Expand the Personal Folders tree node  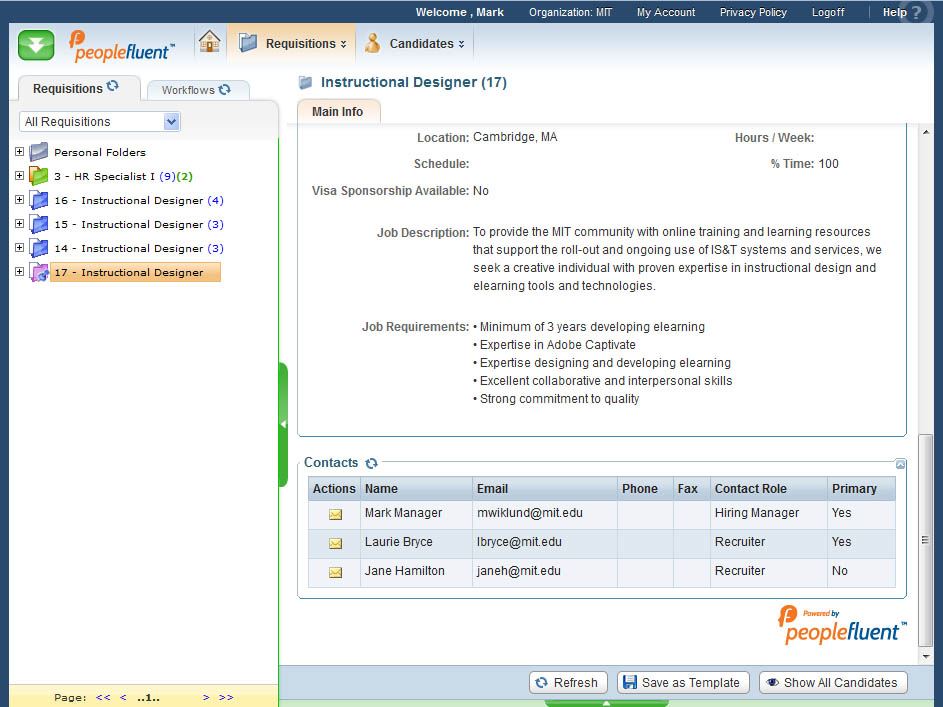pyautogui.click(x=19, y=152)
